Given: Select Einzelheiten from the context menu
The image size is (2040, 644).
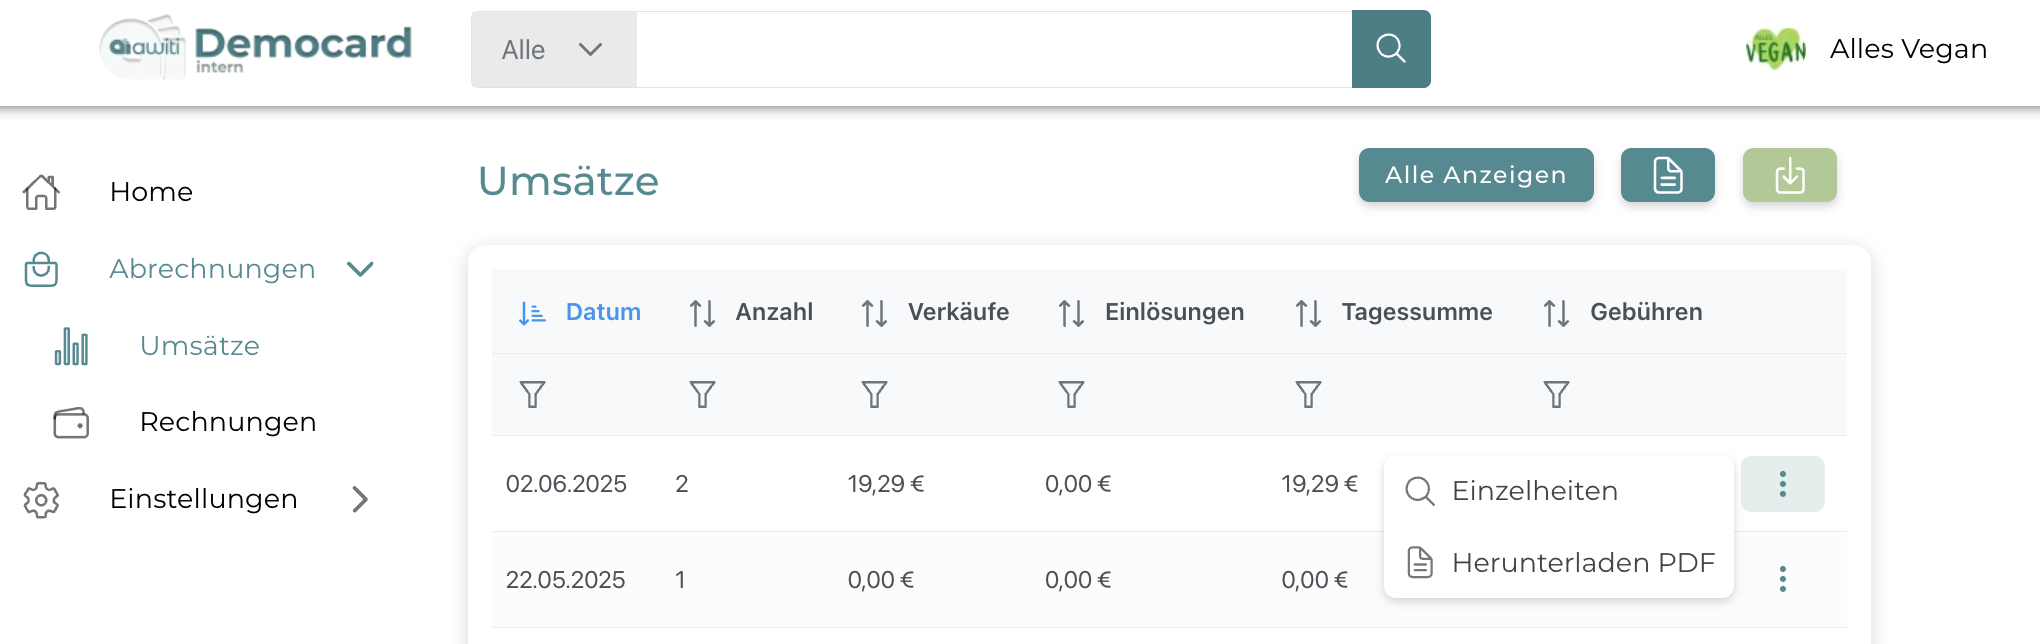Looking at the screenshot, I should point(1534,491).
